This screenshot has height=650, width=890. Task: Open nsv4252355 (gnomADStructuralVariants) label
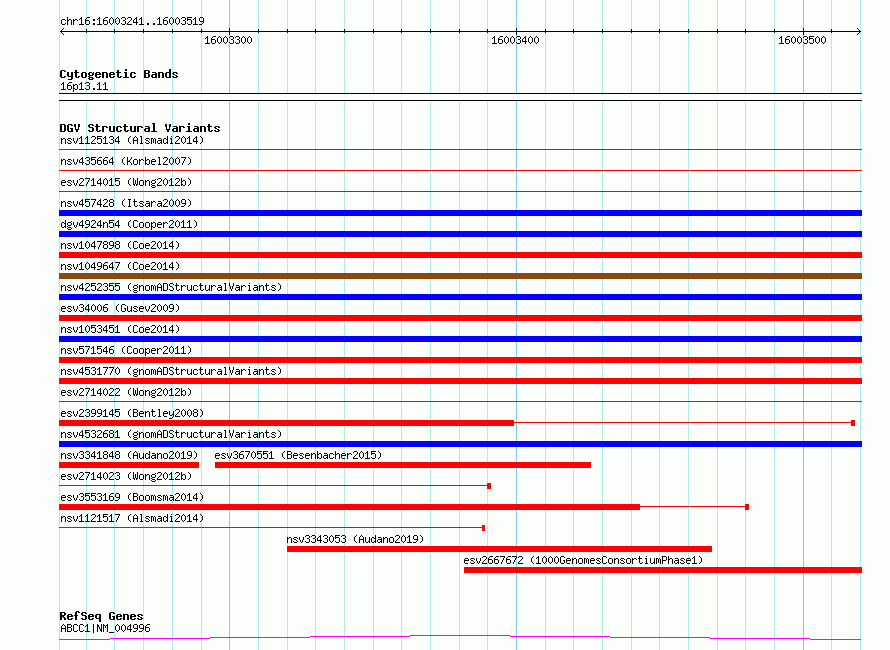coord(171,287)
